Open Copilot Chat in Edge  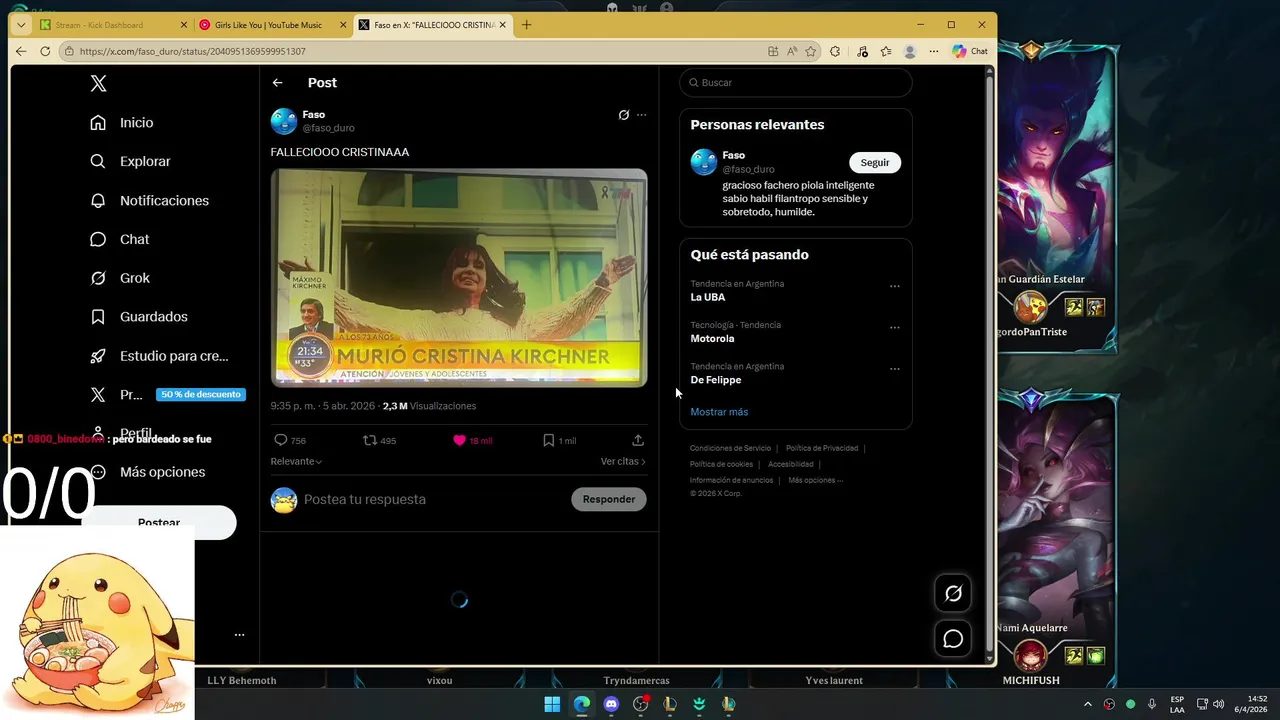(x=970, y=51)
